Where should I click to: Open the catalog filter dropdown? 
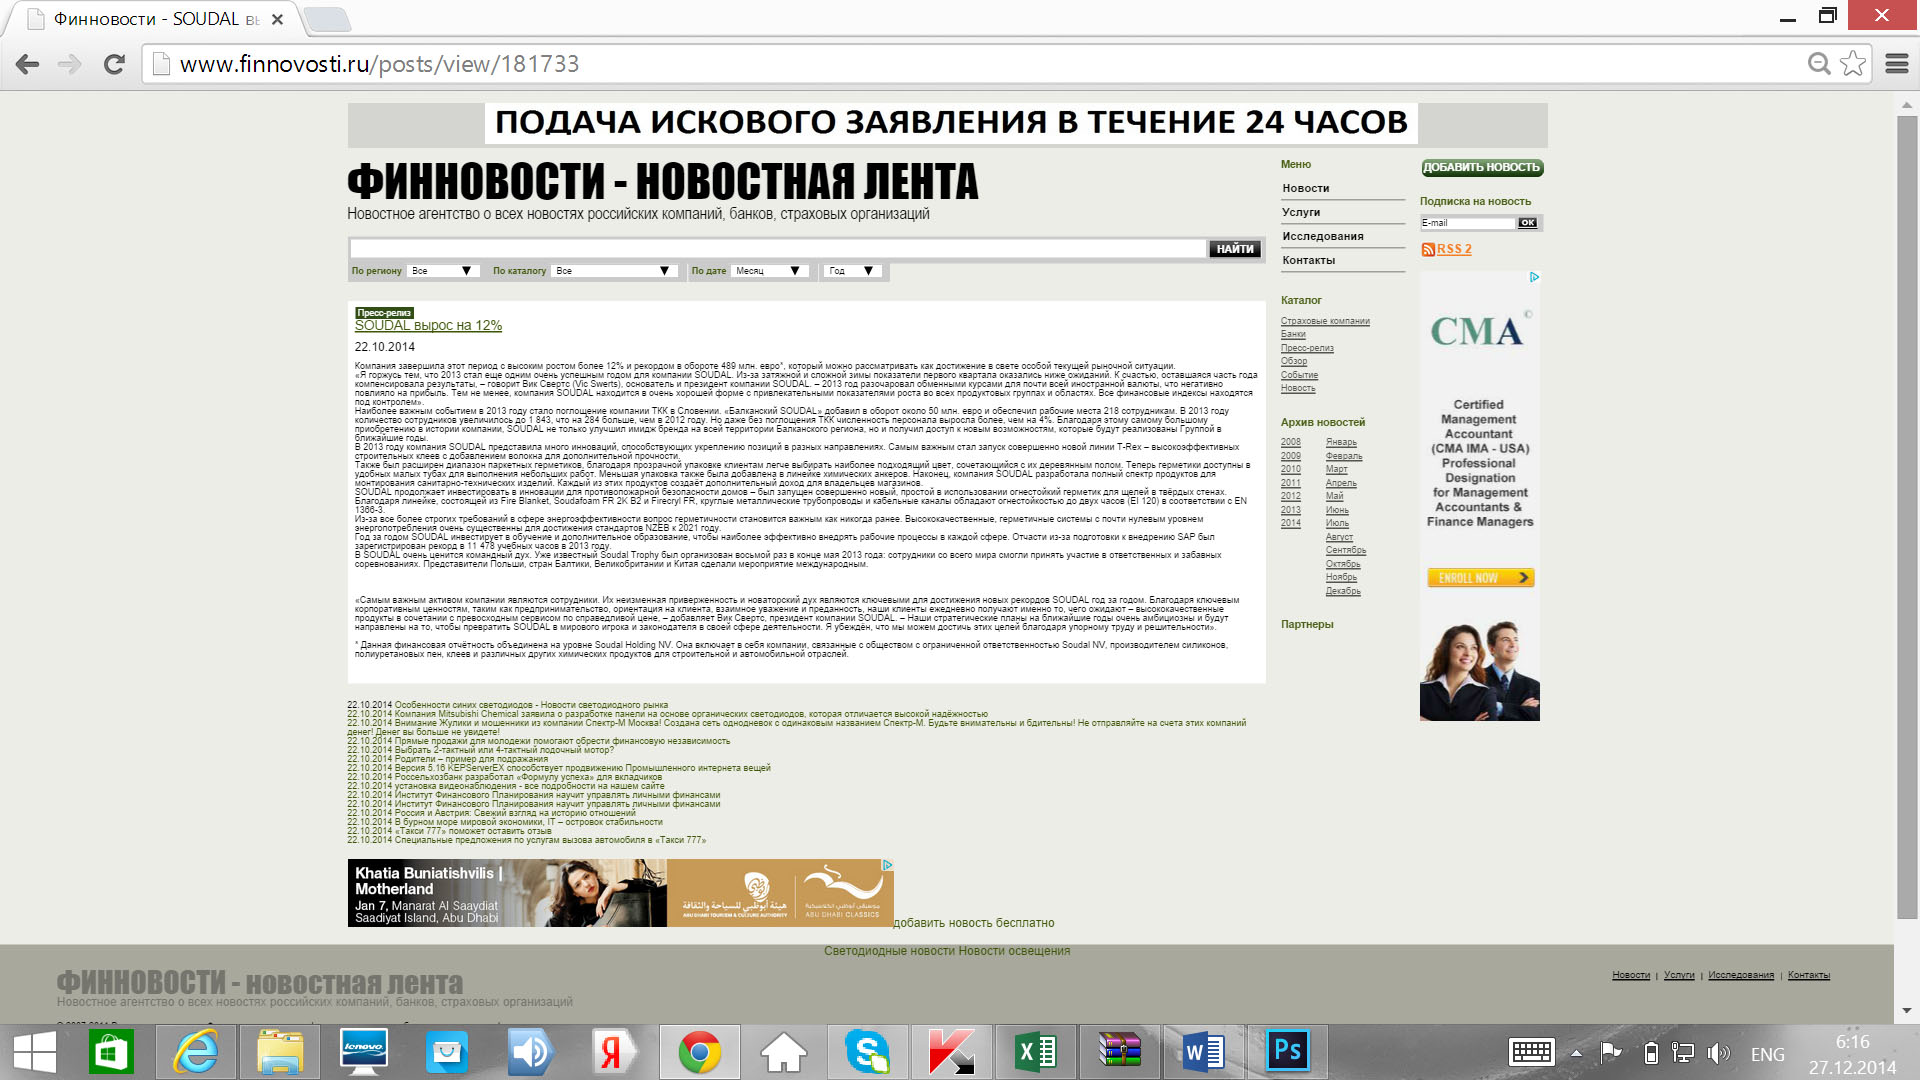pyautogui.click(x=614, y=271)
